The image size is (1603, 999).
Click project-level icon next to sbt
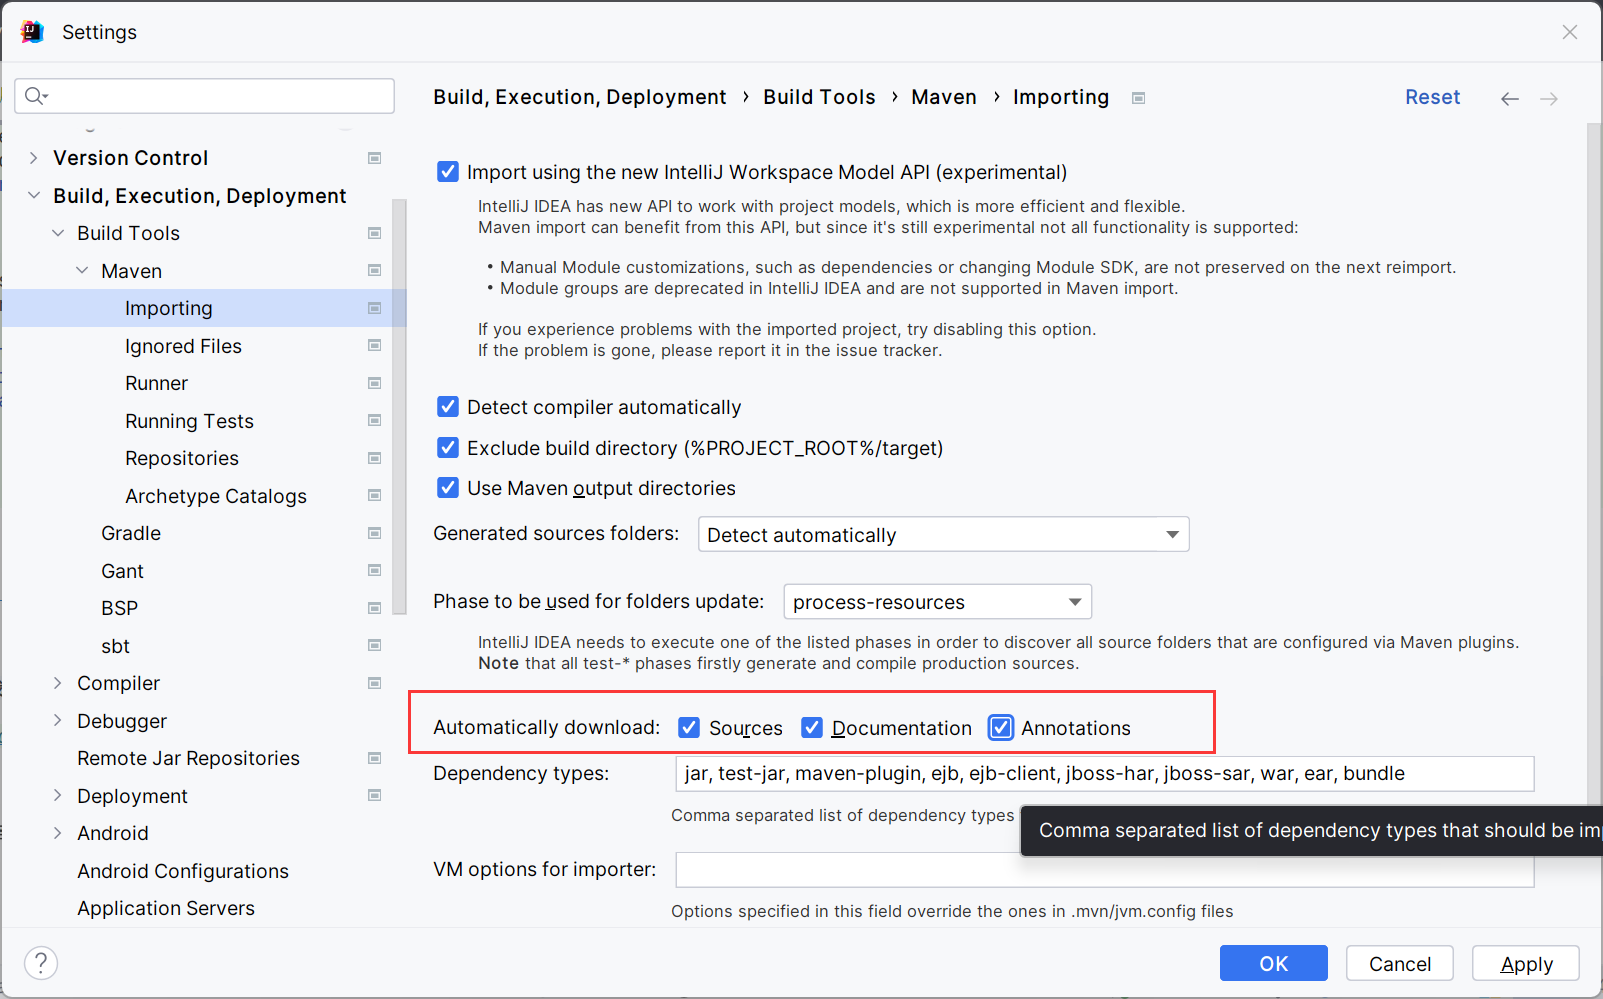(375, 645)
